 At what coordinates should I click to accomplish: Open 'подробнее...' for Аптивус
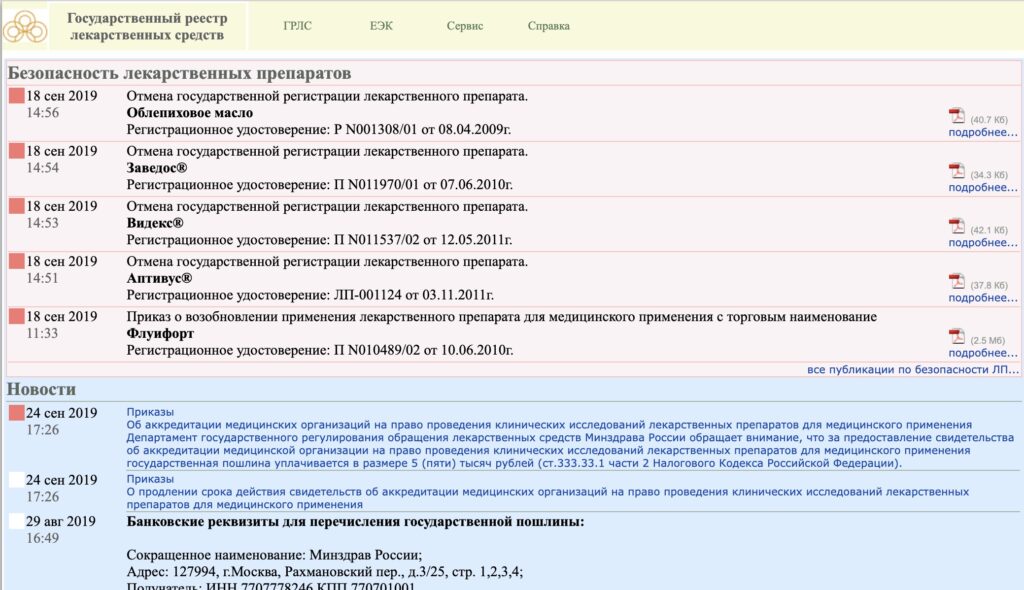(x=983, y=297)
